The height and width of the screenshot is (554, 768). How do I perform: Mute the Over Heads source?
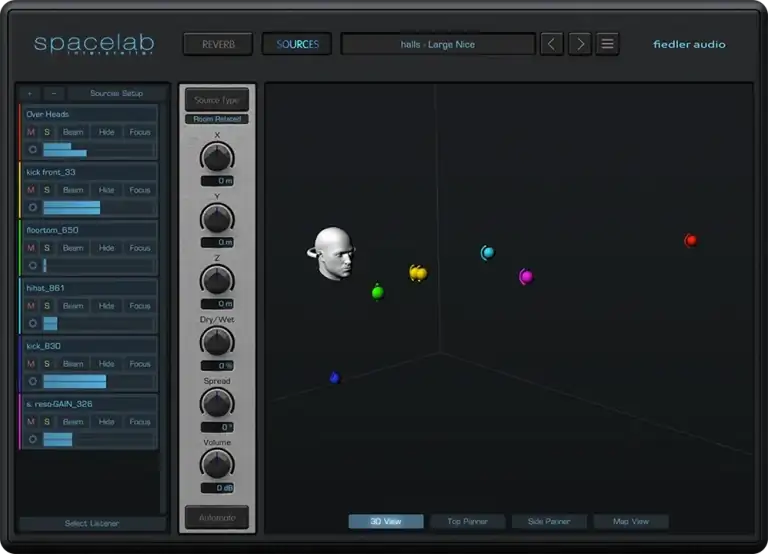coord(31,132)
